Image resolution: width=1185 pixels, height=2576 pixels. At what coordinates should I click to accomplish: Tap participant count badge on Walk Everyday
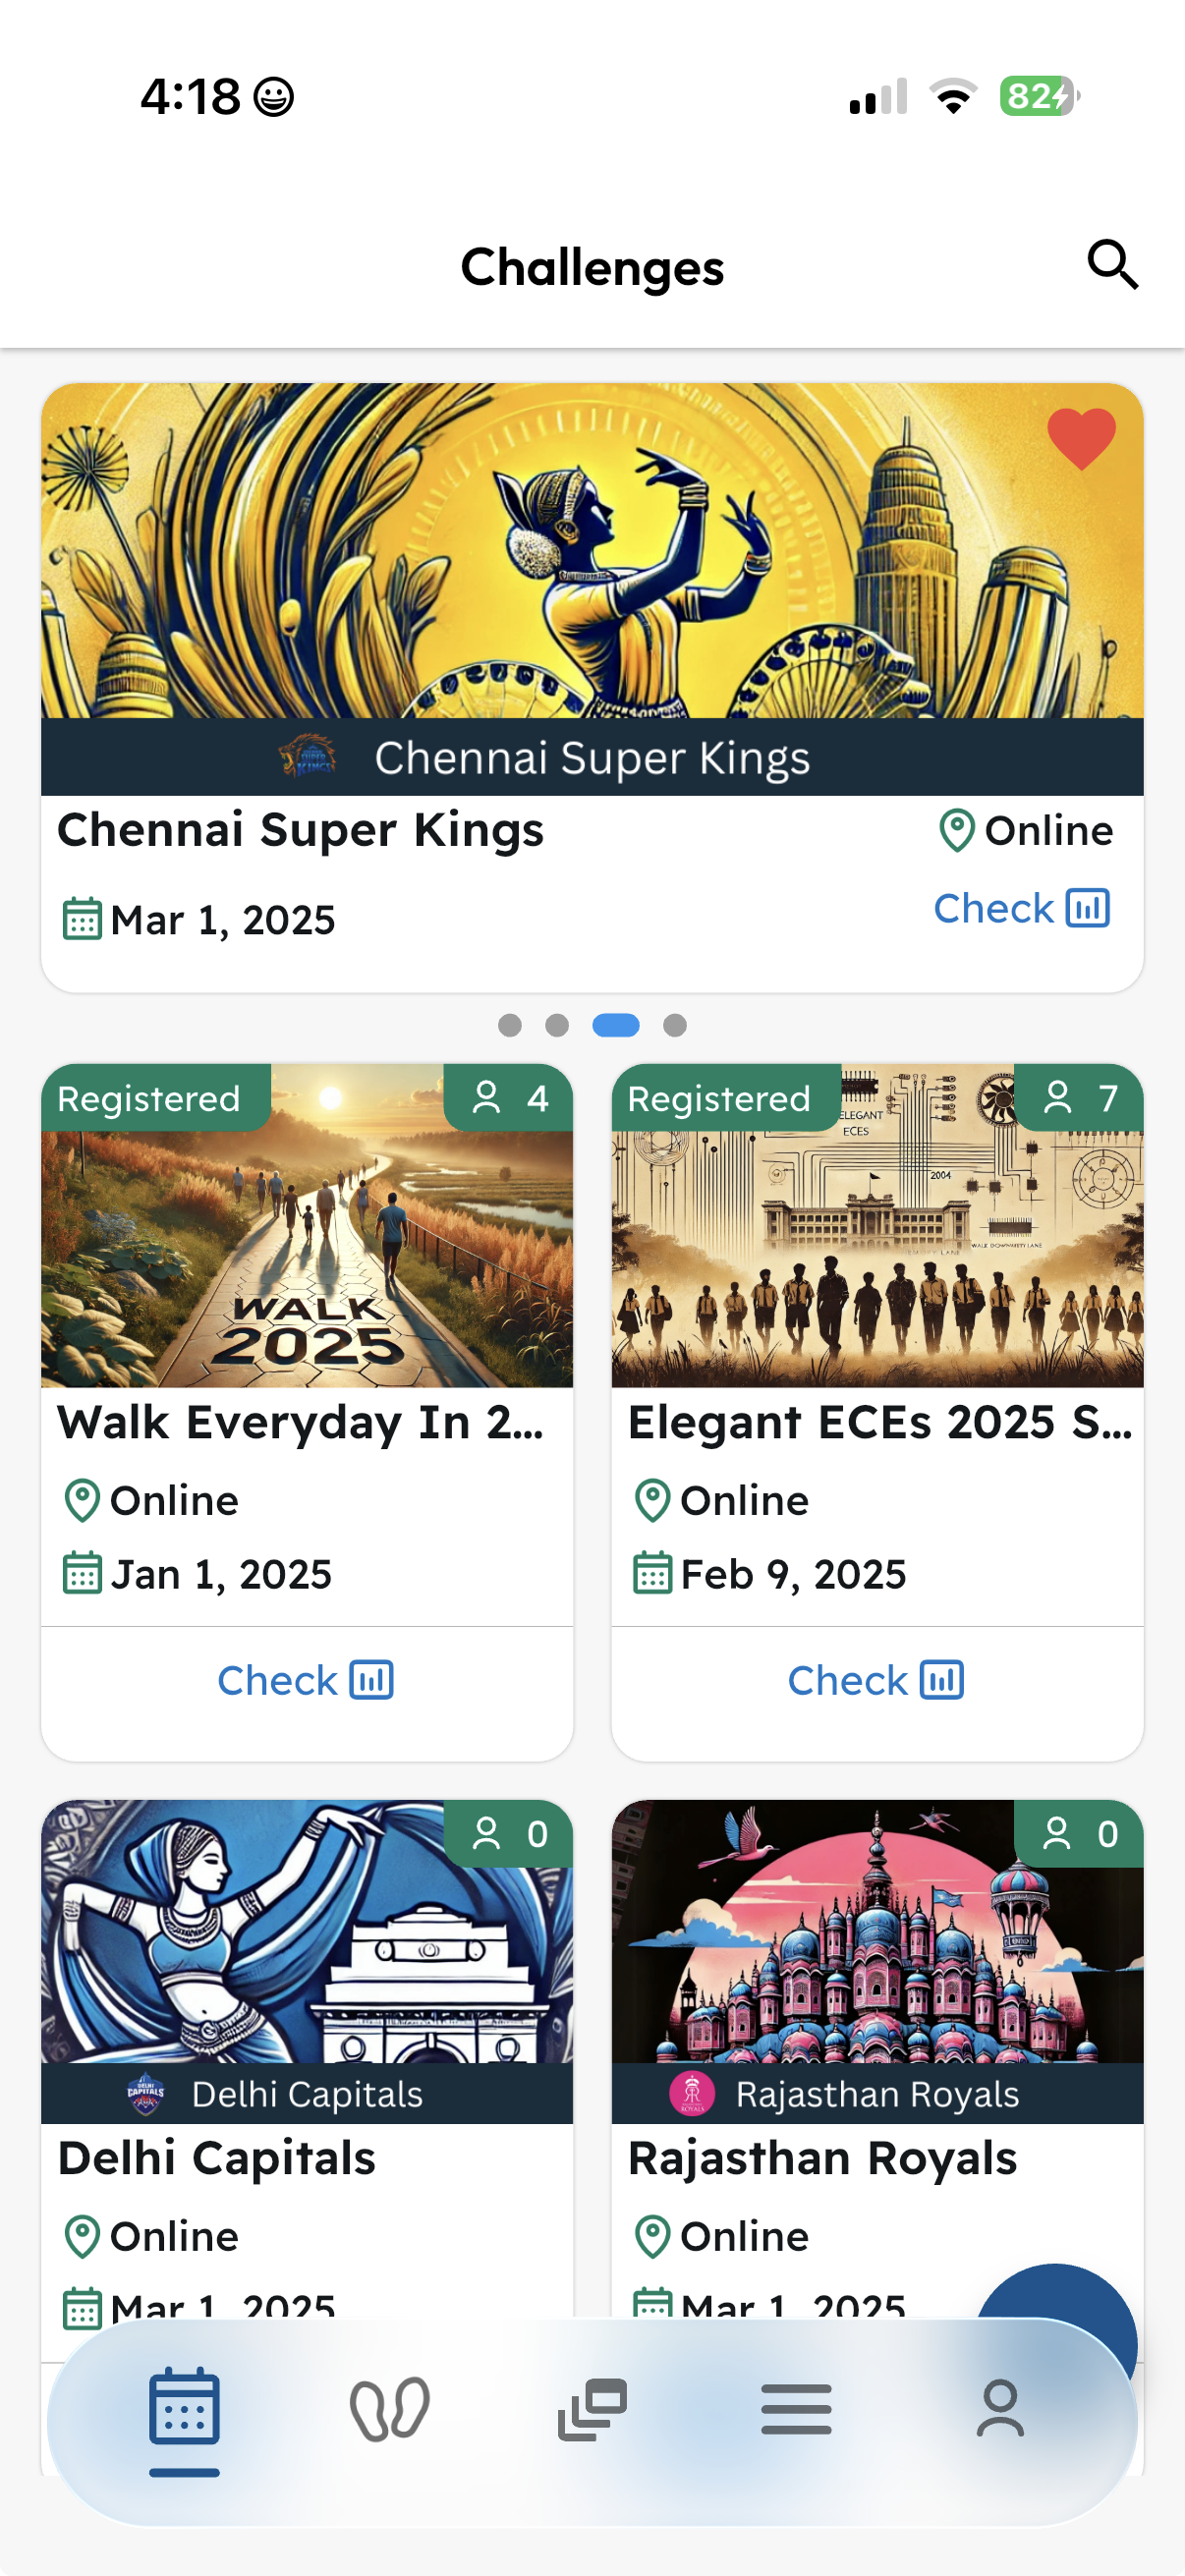coord(509,1098)
